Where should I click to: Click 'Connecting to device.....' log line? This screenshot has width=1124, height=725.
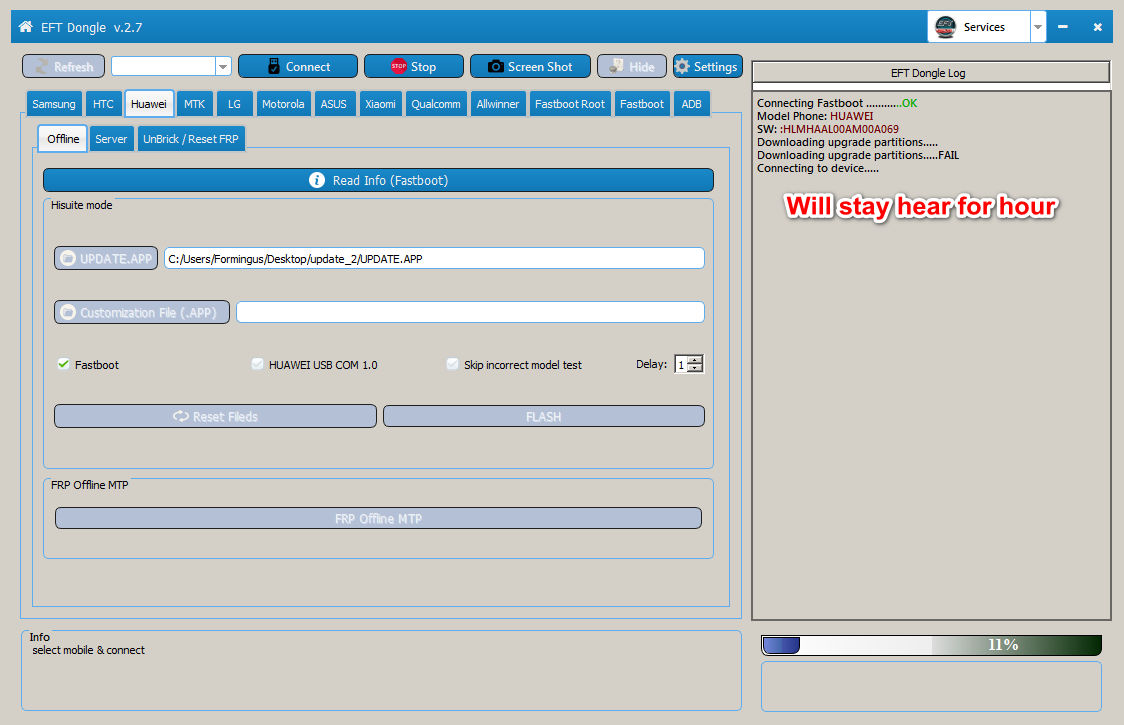click(x=818, y=169)
